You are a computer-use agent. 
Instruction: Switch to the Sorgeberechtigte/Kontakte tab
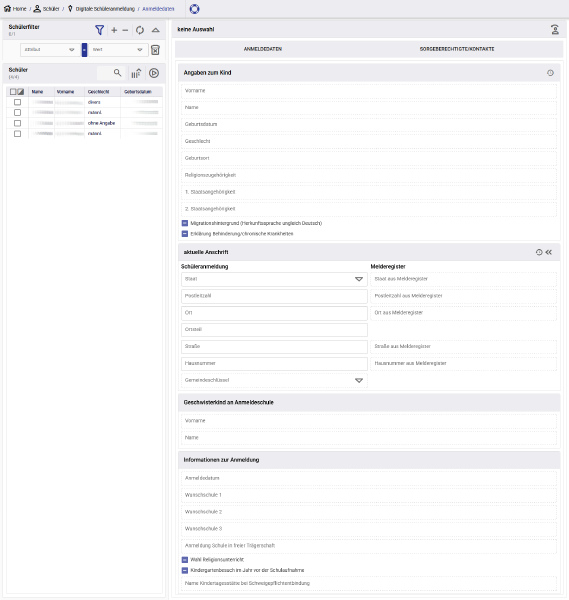click(457, 49)
